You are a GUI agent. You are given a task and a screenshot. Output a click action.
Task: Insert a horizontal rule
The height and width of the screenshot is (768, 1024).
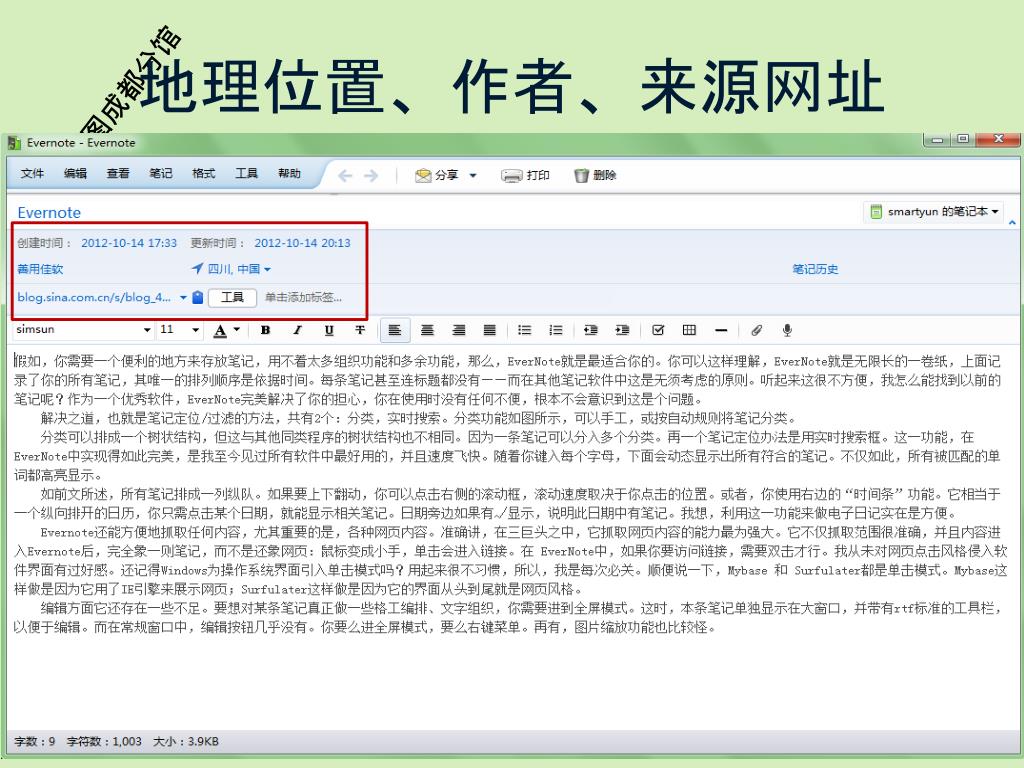pyautogui.click(x=721, y=330)
